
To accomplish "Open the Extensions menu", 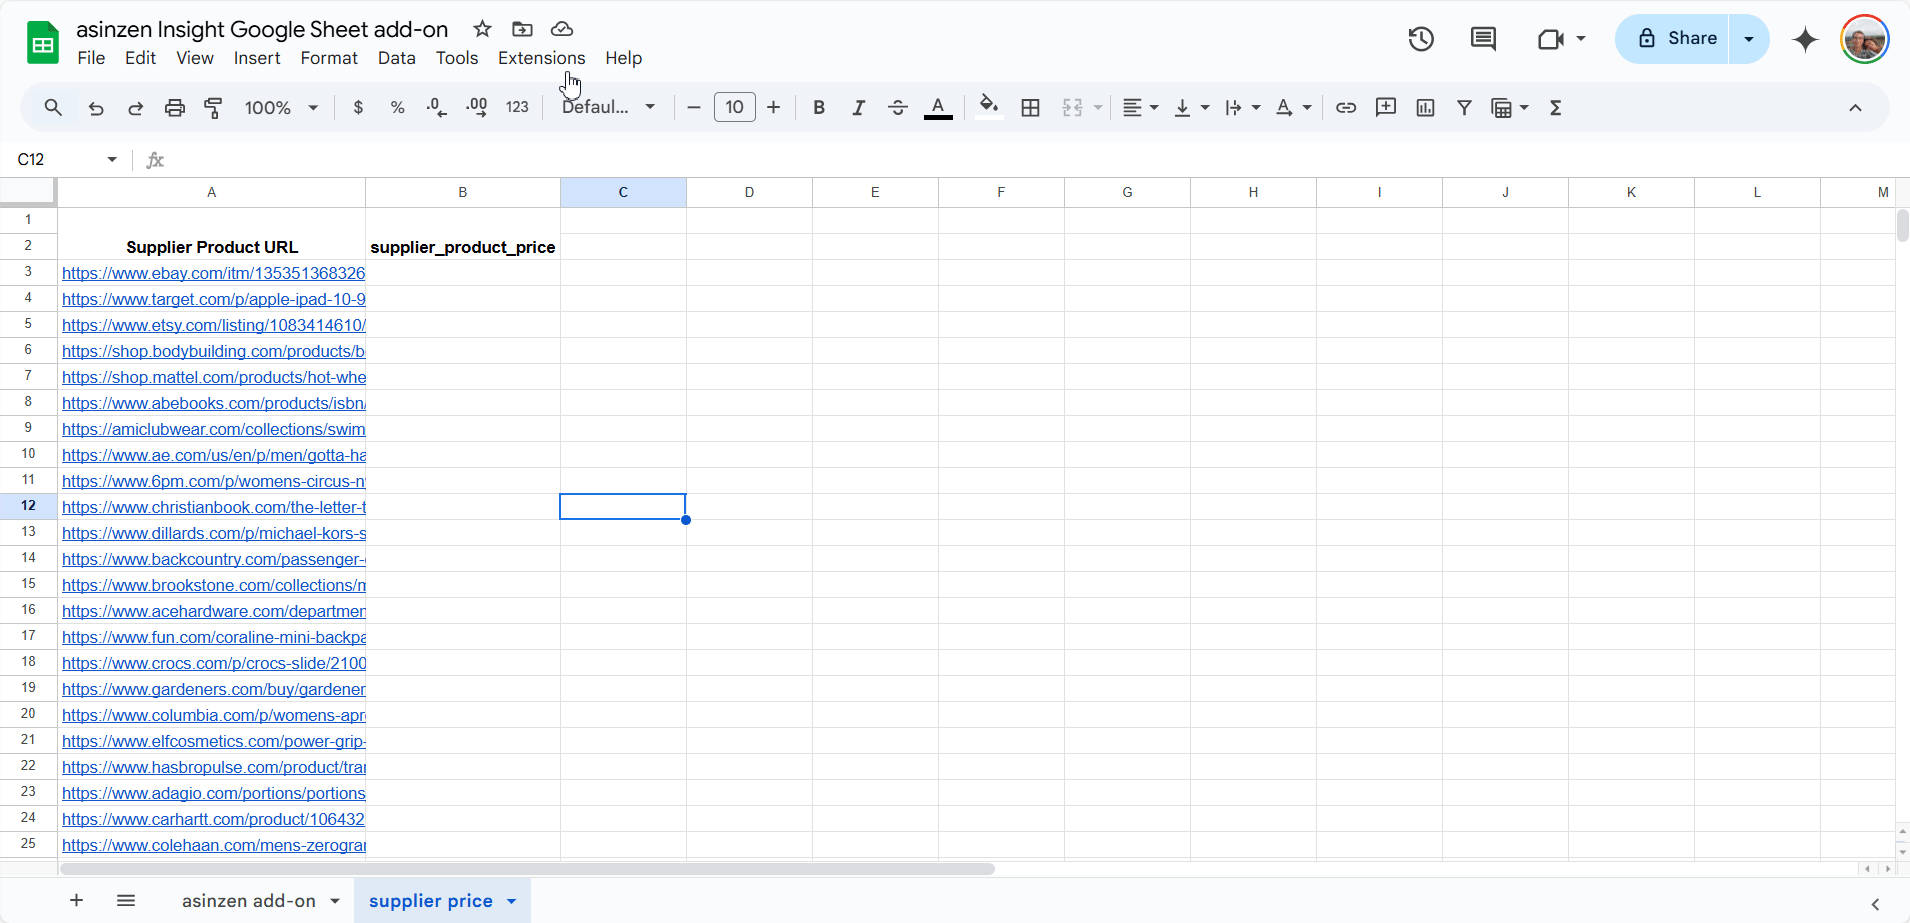I will coord(542,58).
